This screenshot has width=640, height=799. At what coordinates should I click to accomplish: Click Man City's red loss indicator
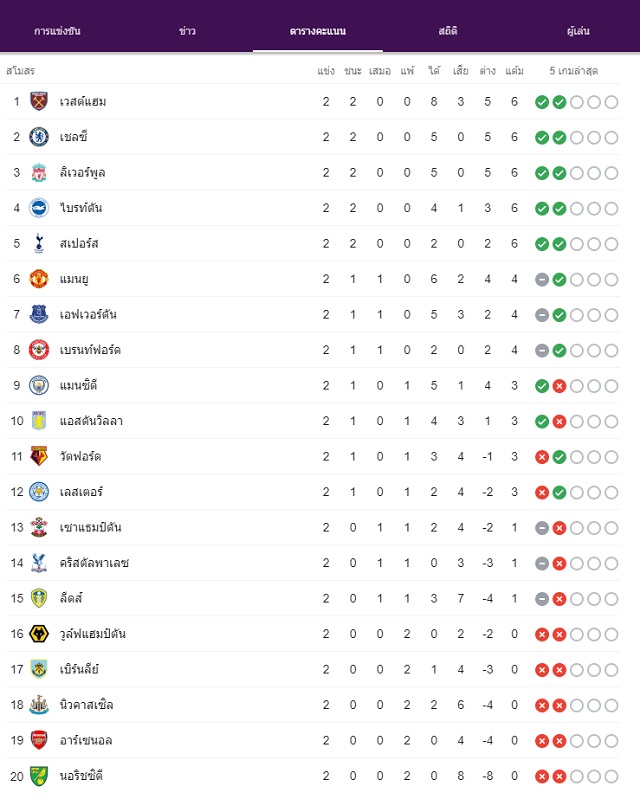(559, 386)
